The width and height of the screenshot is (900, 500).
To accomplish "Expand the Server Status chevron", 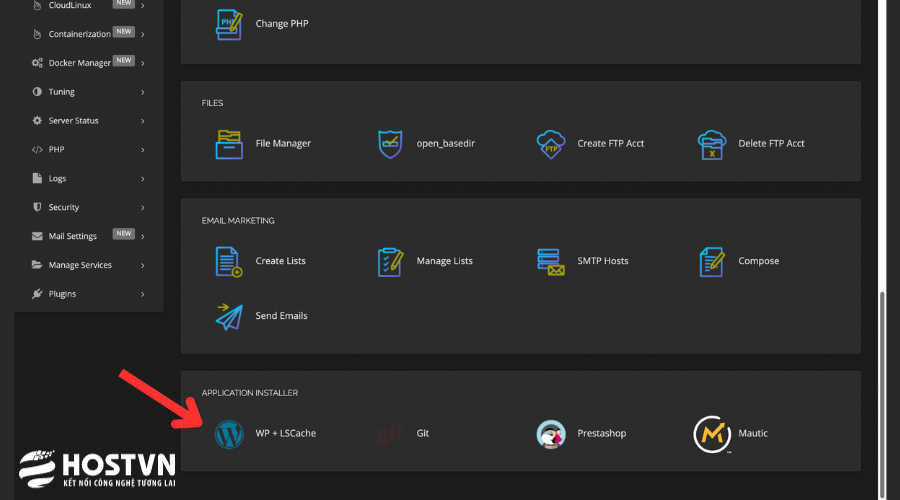I will (142, 121).
